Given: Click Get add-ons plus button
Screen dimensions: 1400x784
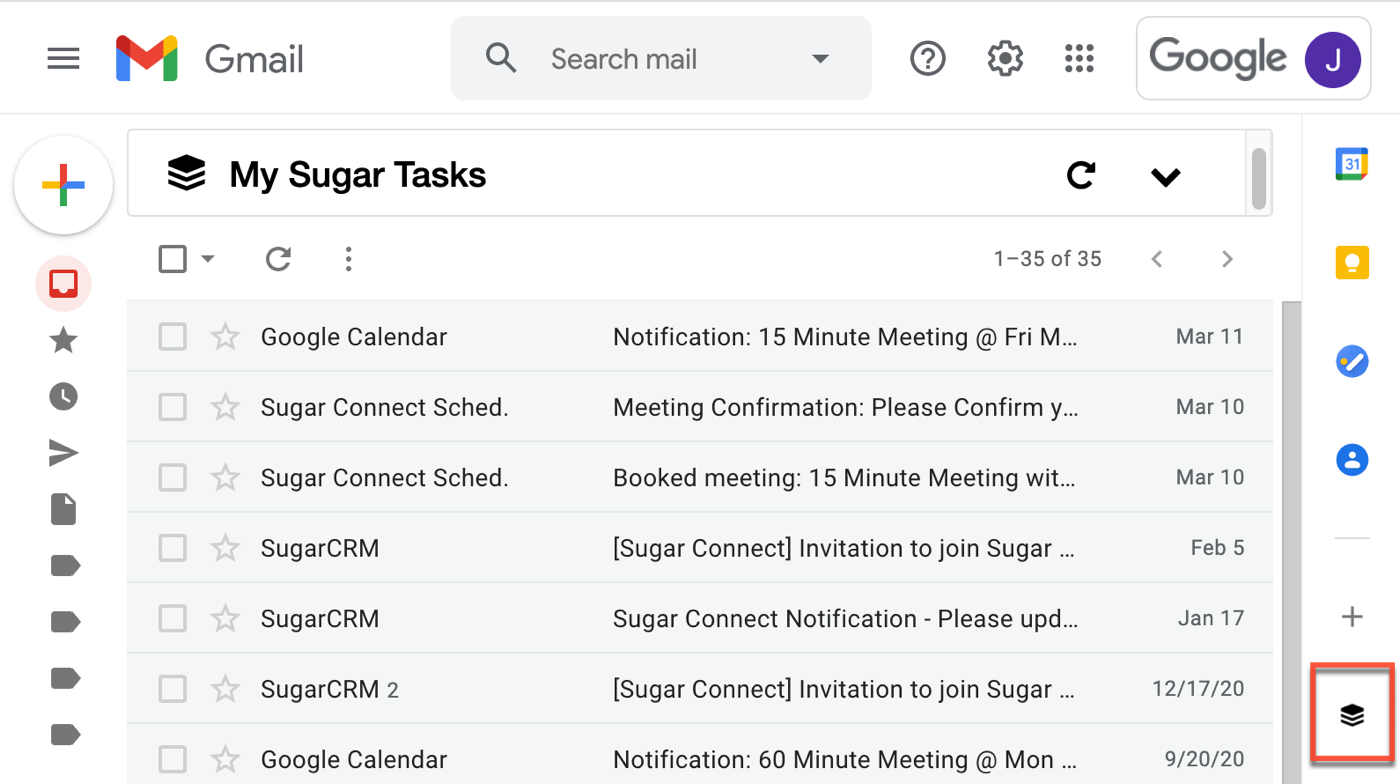Looking at the screenshot, I should pyautogui.click(x=1352, y=616).
